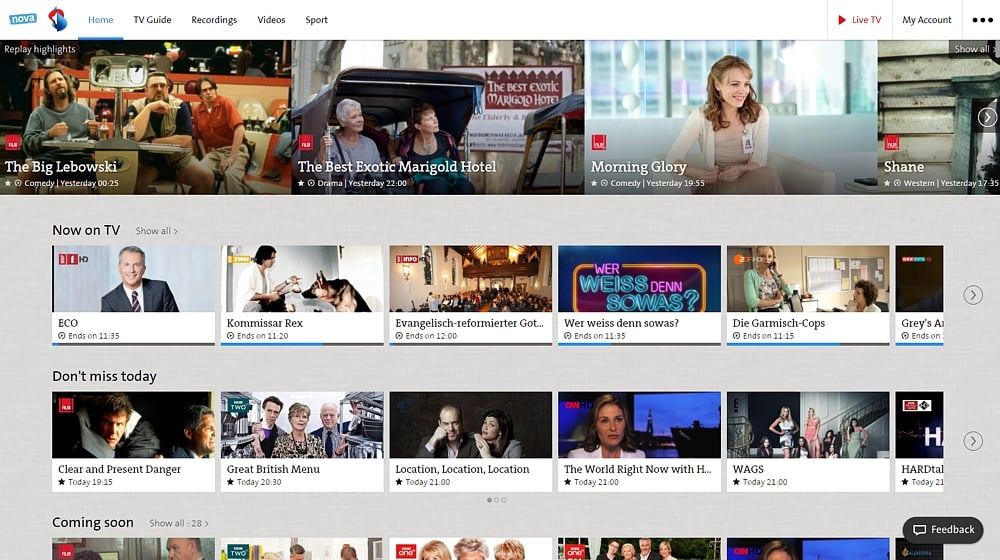Open Die Garmisch-Cops card
Viewport: 1000px width, 560px height.
coord(808,295)
